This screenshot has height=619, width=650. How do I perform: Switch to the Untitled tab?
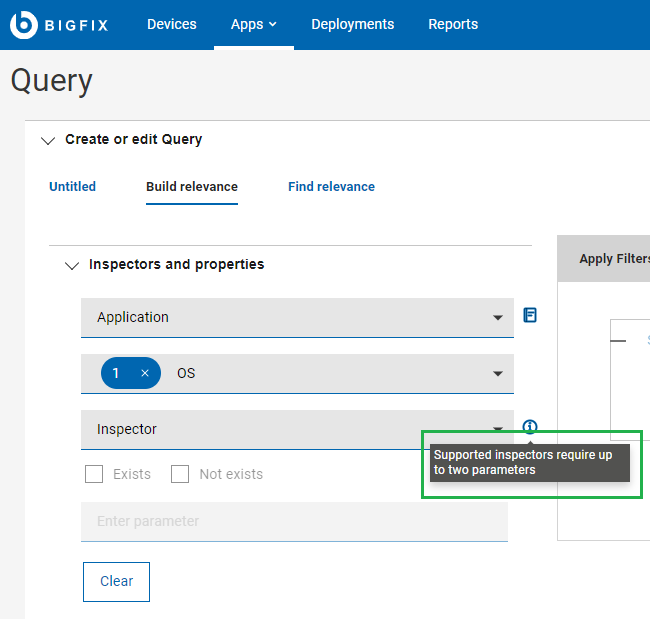(x=72, y=187)
